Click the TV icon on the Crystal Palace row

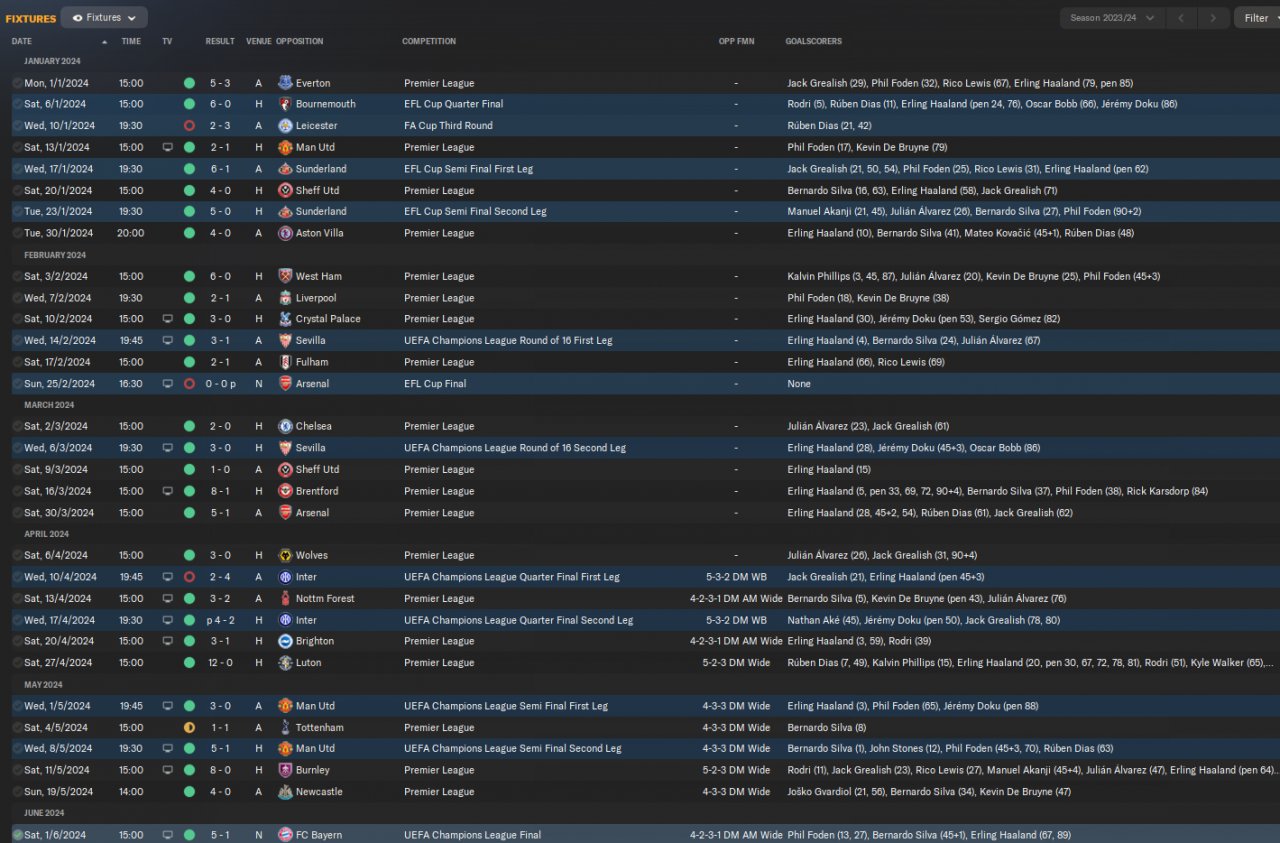pyautogui.click(x=167, y=319)
